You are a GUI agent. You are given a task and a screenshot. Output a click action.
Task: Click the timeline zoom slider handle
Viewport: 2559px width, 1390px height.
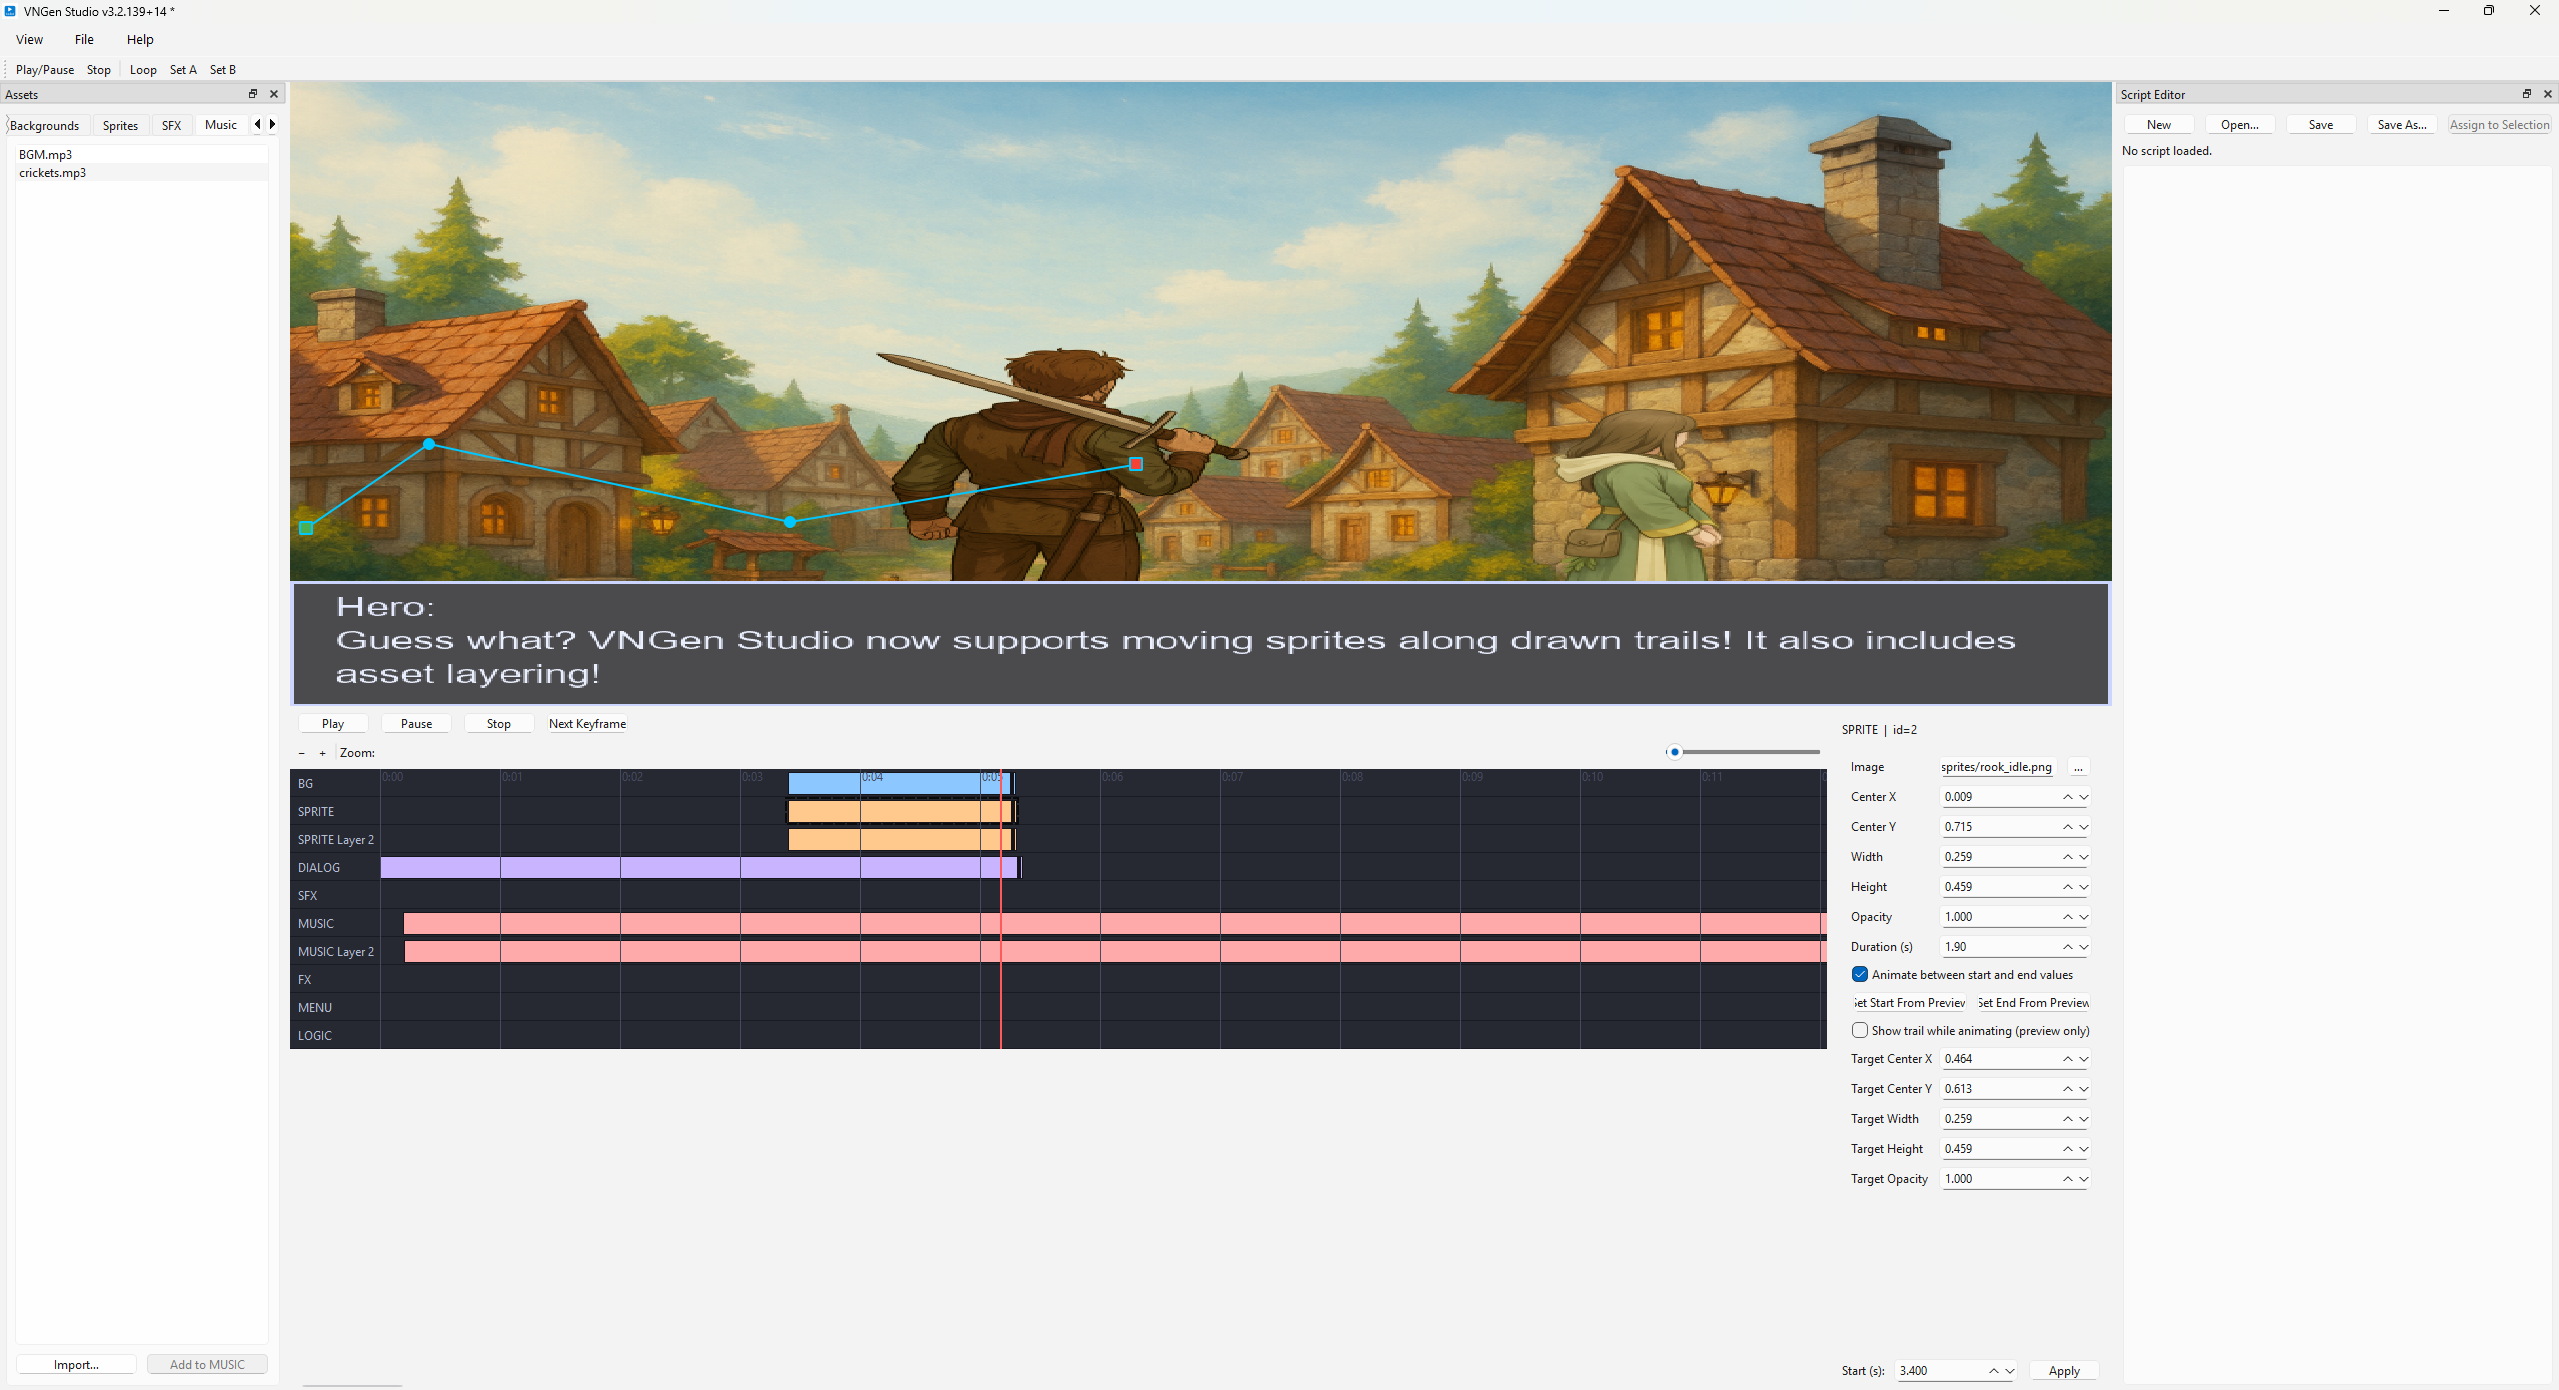click(1674, 752)
